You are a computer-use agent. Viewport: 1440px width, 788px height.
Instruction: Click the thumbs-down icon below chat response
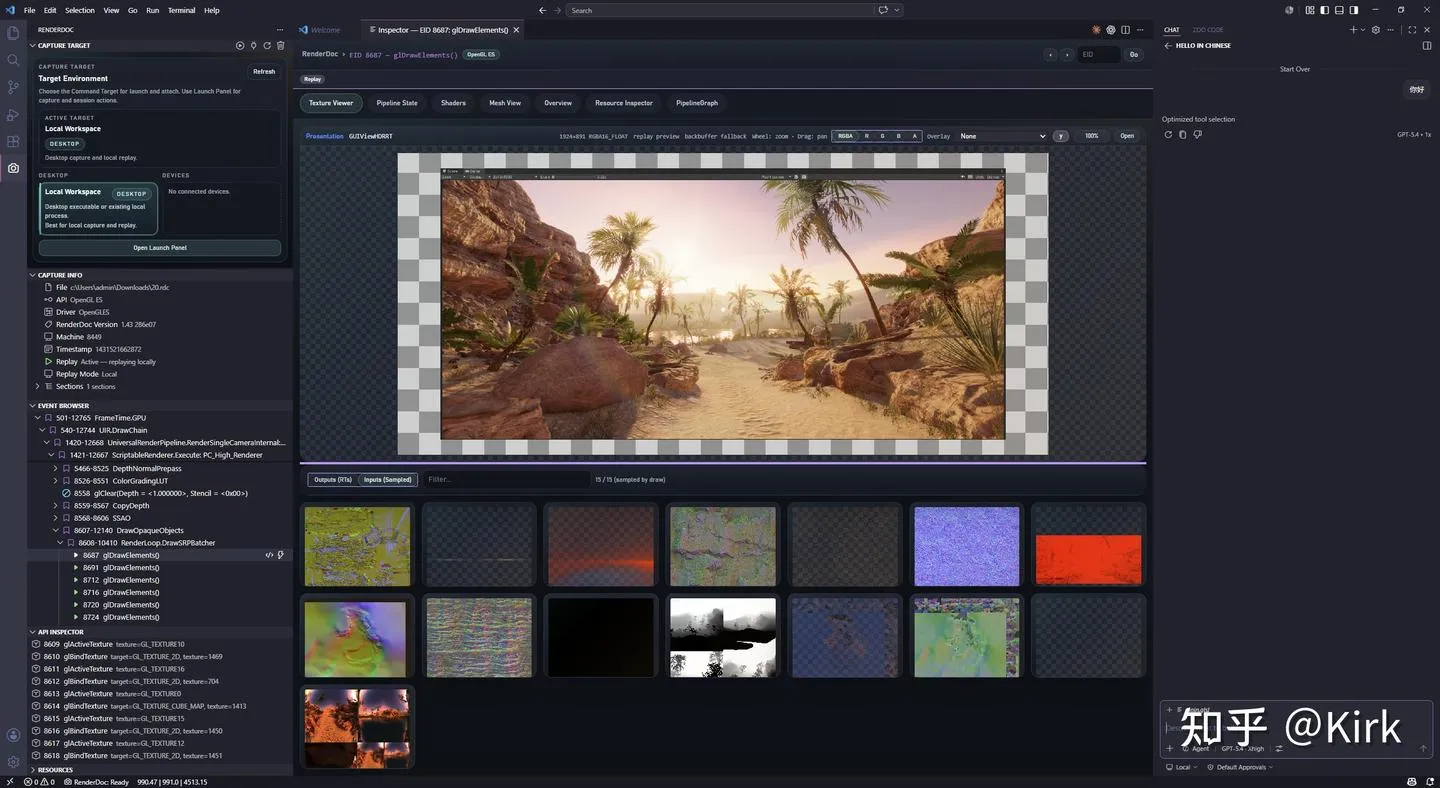pos(1197,134)
